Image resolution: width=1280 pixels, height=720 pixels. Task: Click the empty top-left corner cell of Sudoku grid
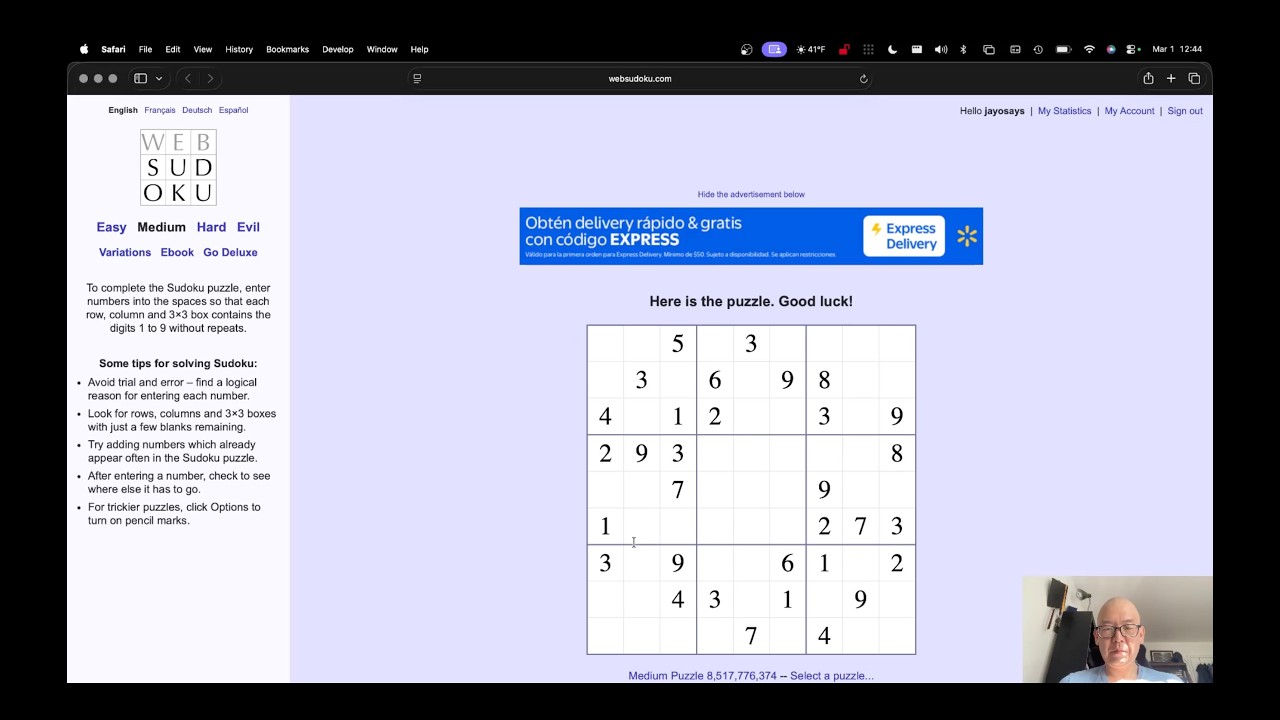point(605,344)
